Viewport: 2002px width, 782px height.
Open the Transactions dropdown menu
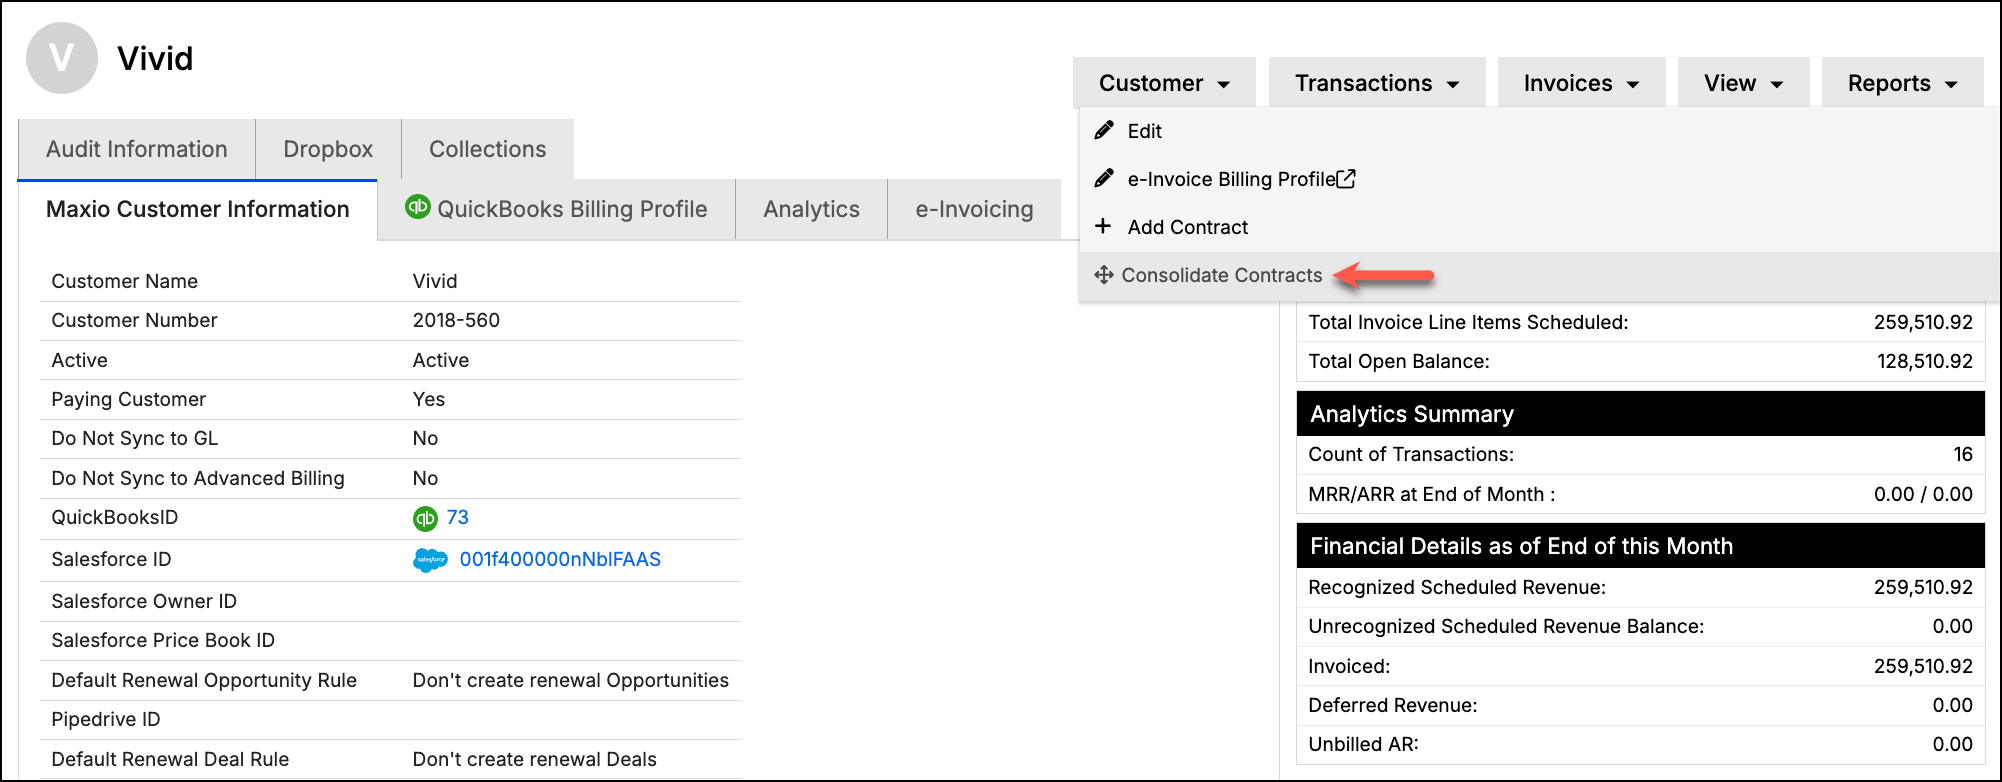pos(1377,83)
